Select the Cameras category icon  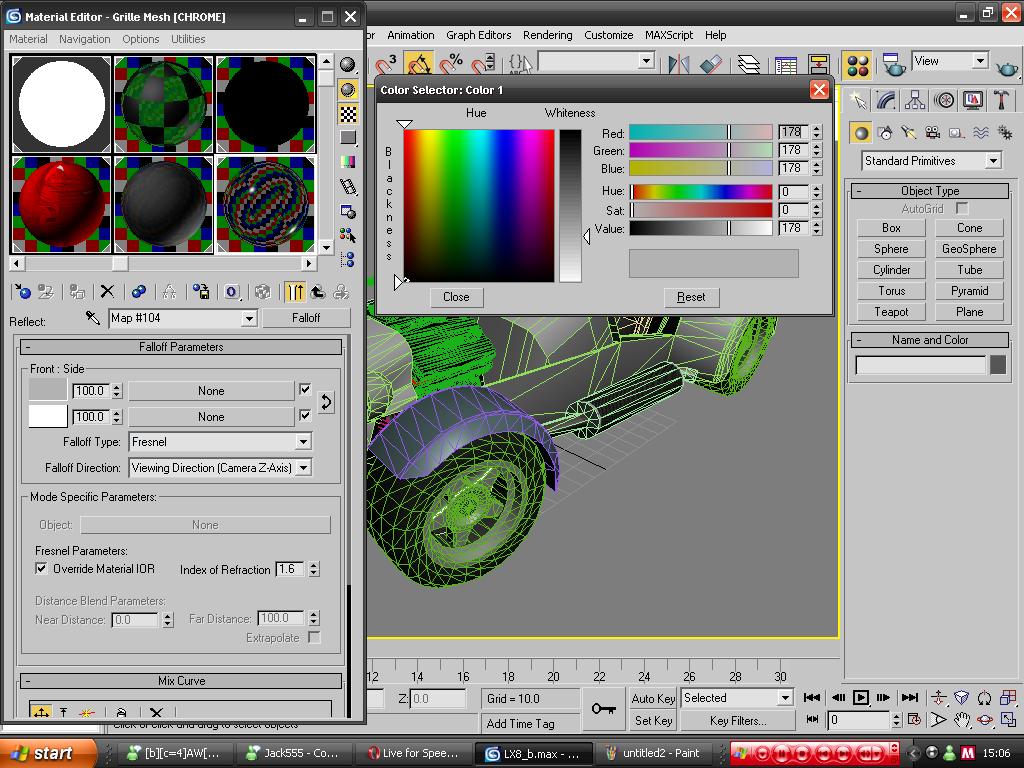pyautogui.click(x=932, y=133)
